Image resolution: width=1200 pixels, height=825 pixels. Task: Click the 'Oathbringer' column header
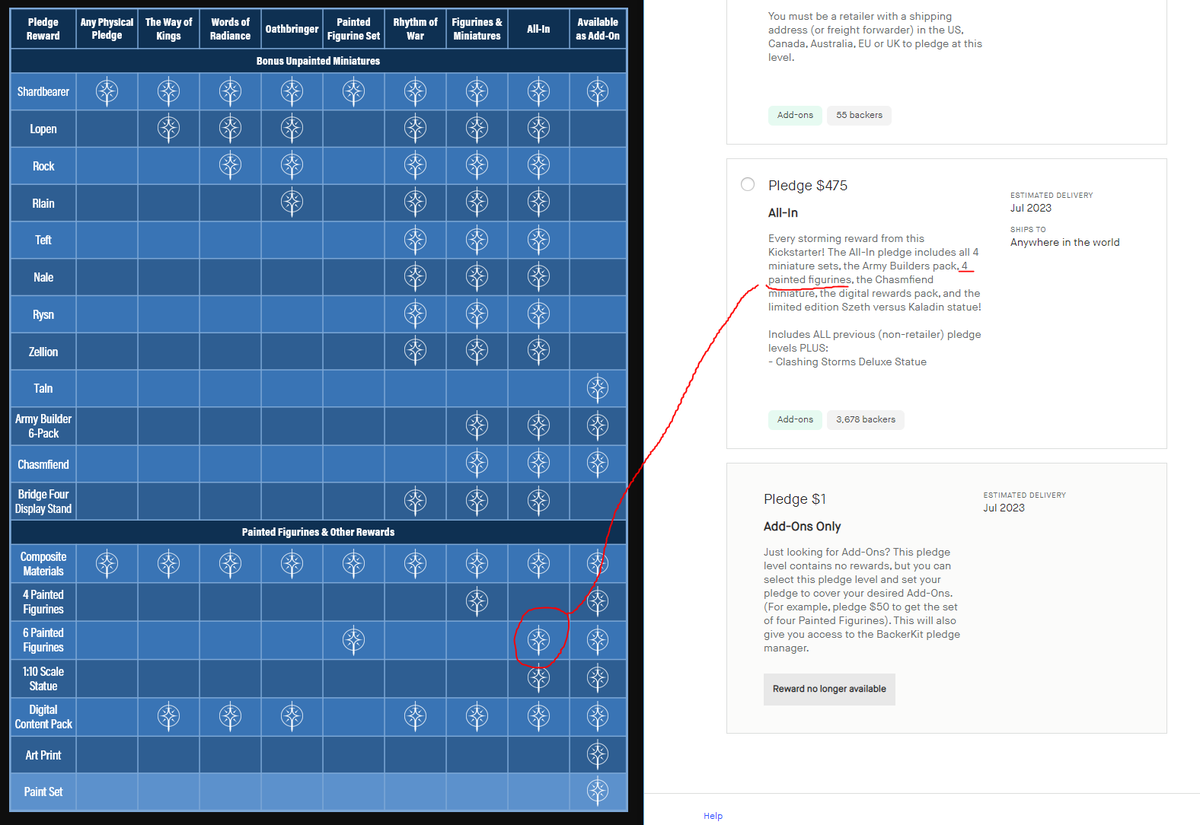(291, 29)
